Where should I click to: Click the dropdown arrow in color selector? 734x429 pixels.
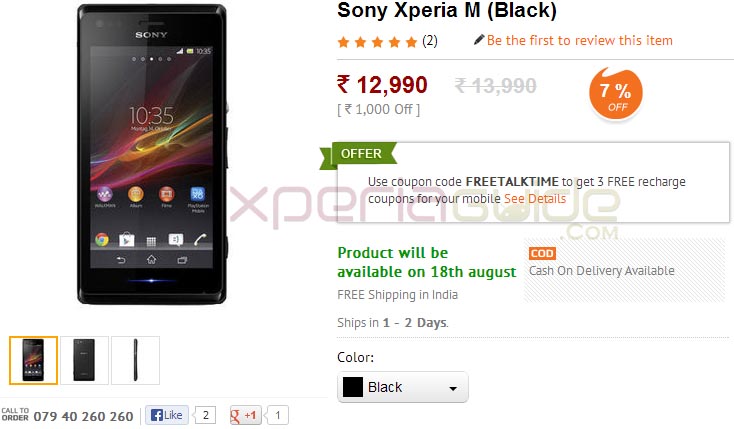pyautogui.click(x=453, y=389)
